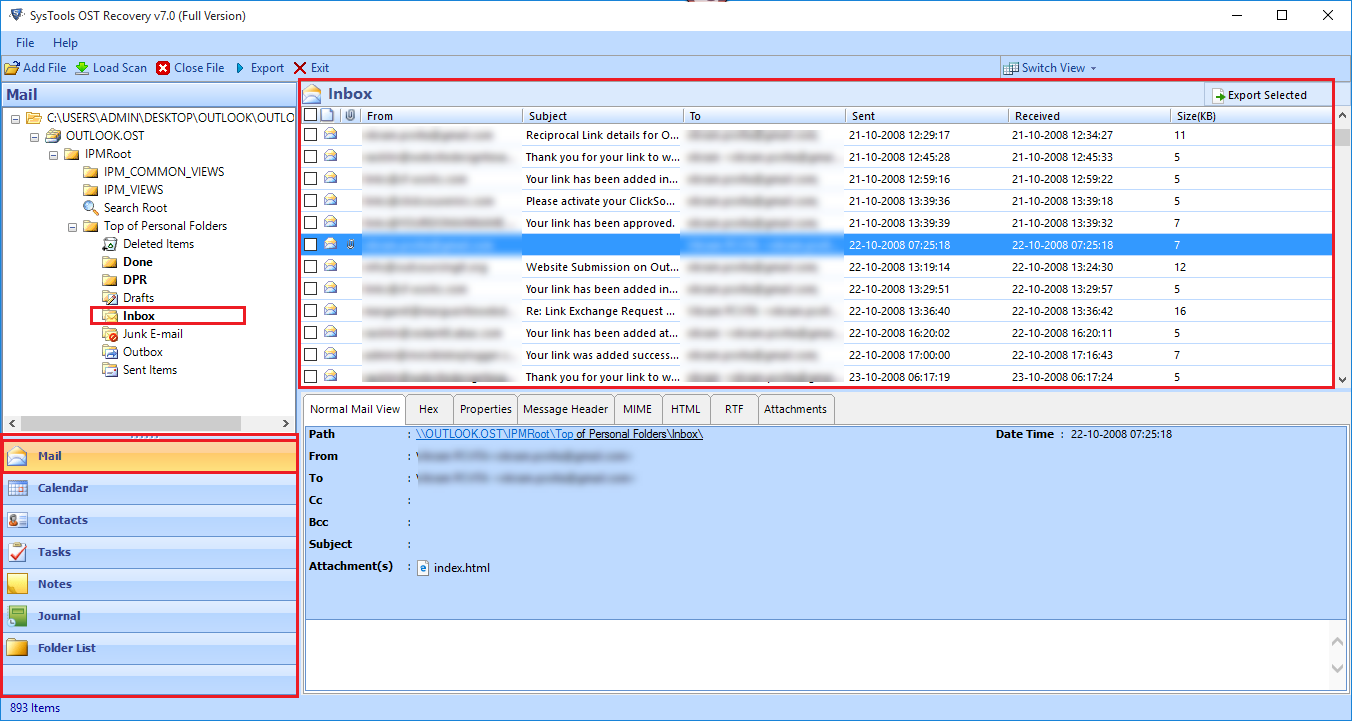1352x721 pixels.
Task: Select the Inbox folder in tree
Action: tap(139, 316)
